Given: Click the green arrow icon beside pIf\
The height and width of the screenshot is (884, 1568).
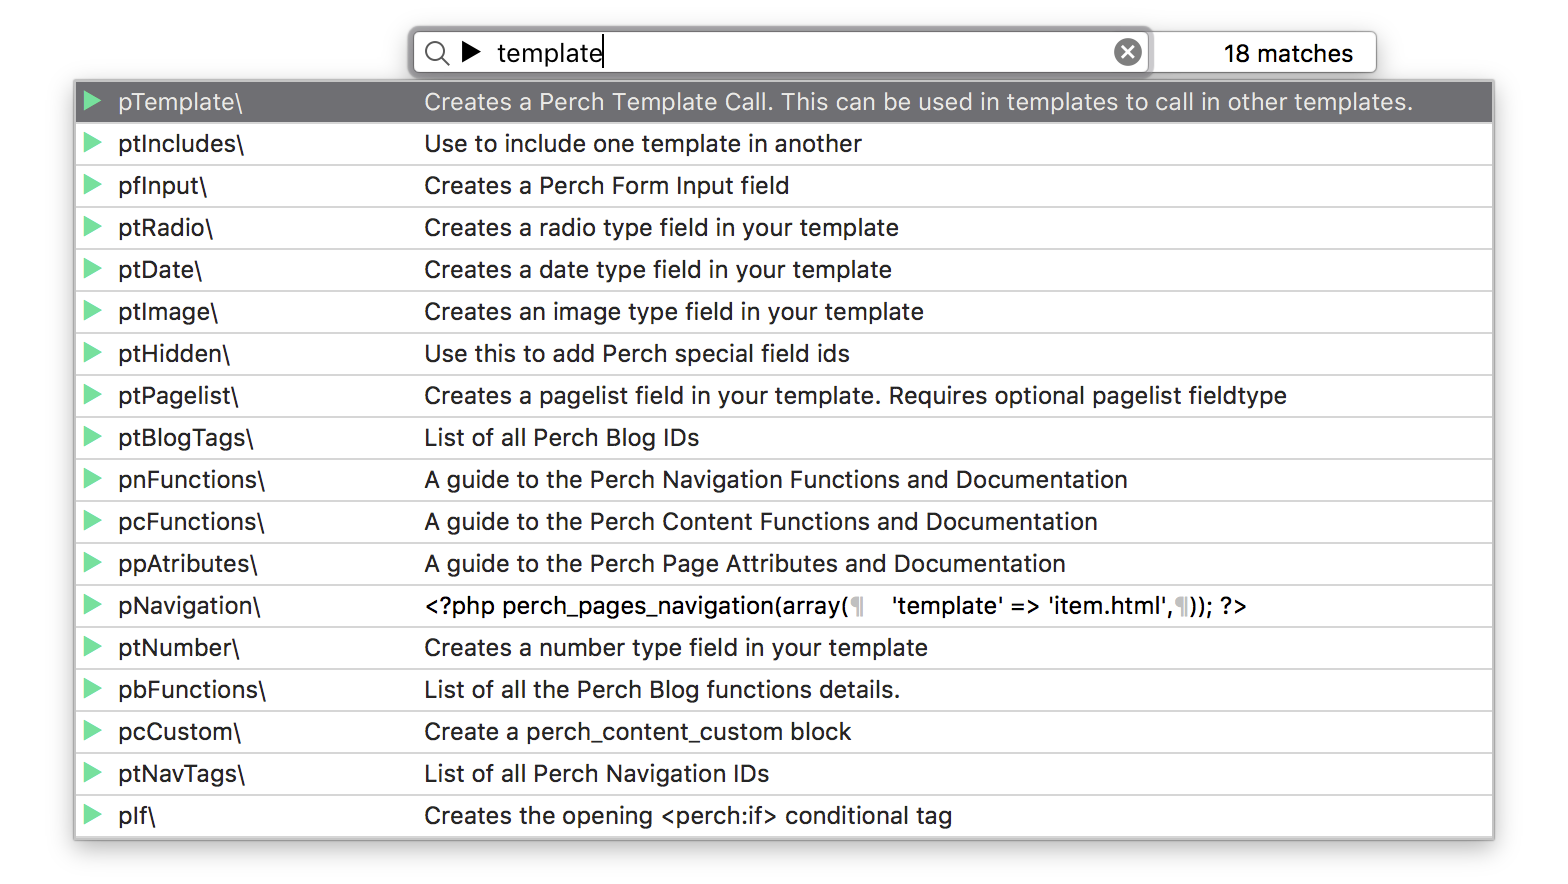Looking at the screenshot, I should click(x=93, y=815).
